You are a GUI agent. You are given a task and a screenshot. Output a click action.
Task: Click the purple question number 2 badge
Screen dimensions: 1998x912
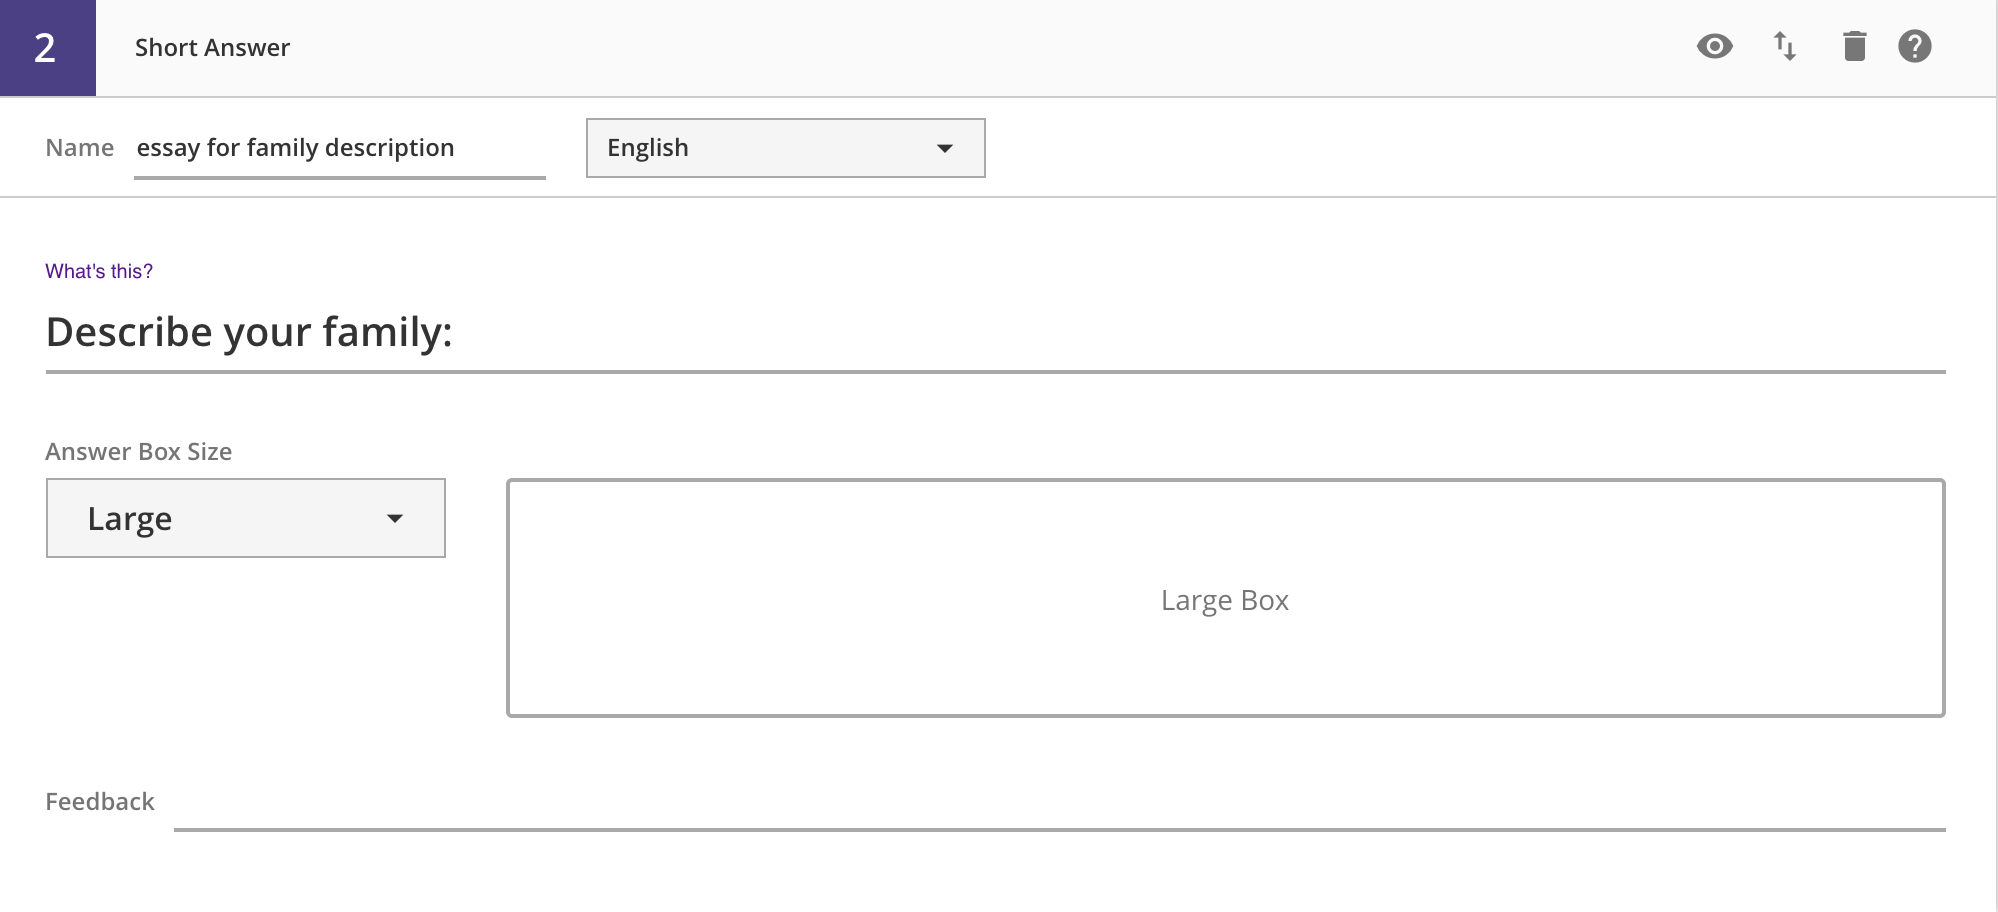pos(47,47)
